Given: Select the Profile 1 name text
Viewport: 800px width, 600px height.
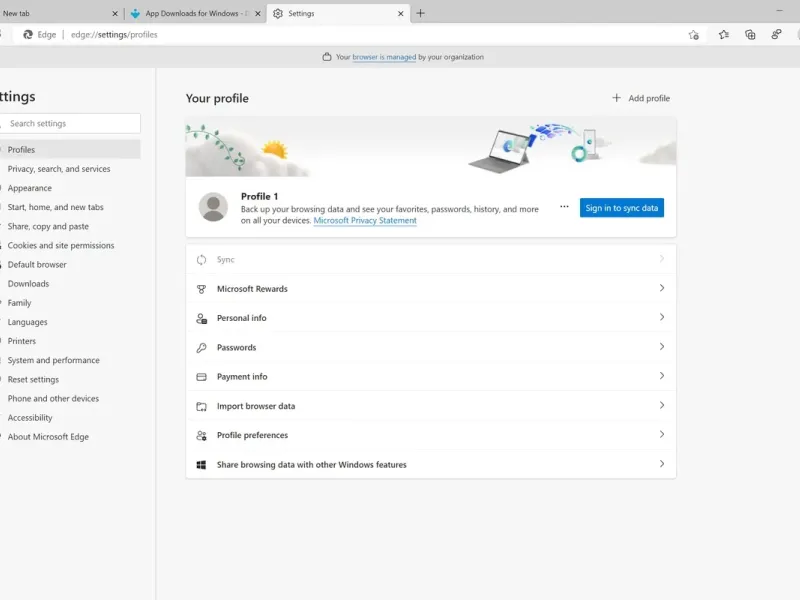Looking at the screenshot, I should [259, 196].
